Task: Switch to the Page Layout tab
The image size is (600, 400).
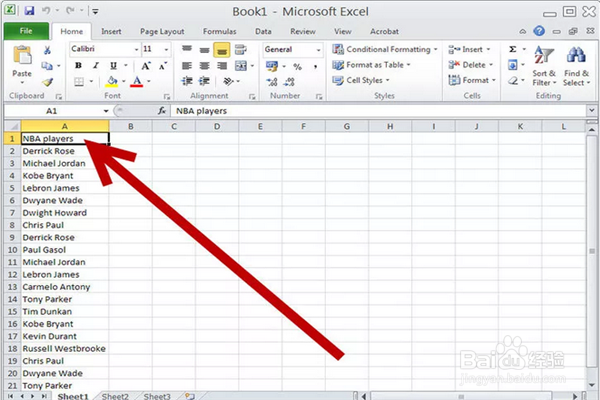Action: click(162, 32)
